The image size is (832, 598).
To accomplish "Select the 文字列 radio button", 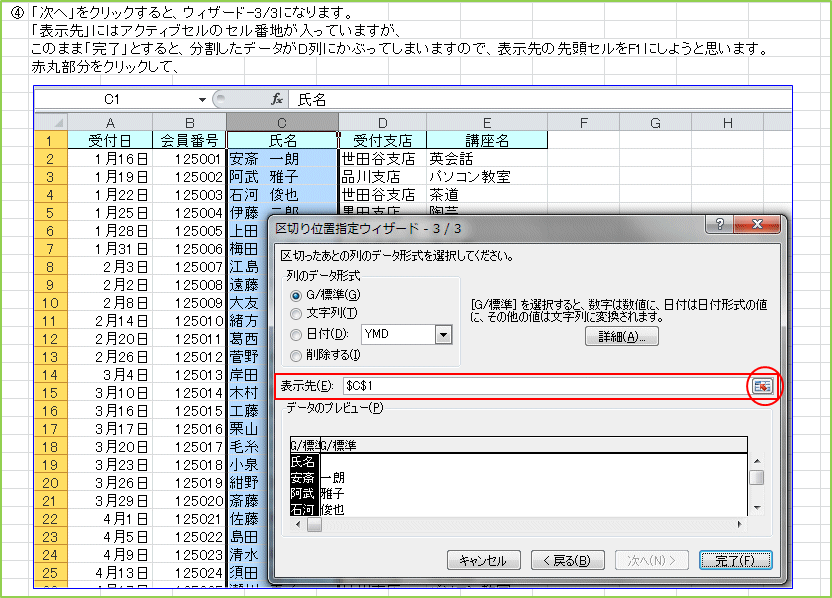I will [296, 314].
